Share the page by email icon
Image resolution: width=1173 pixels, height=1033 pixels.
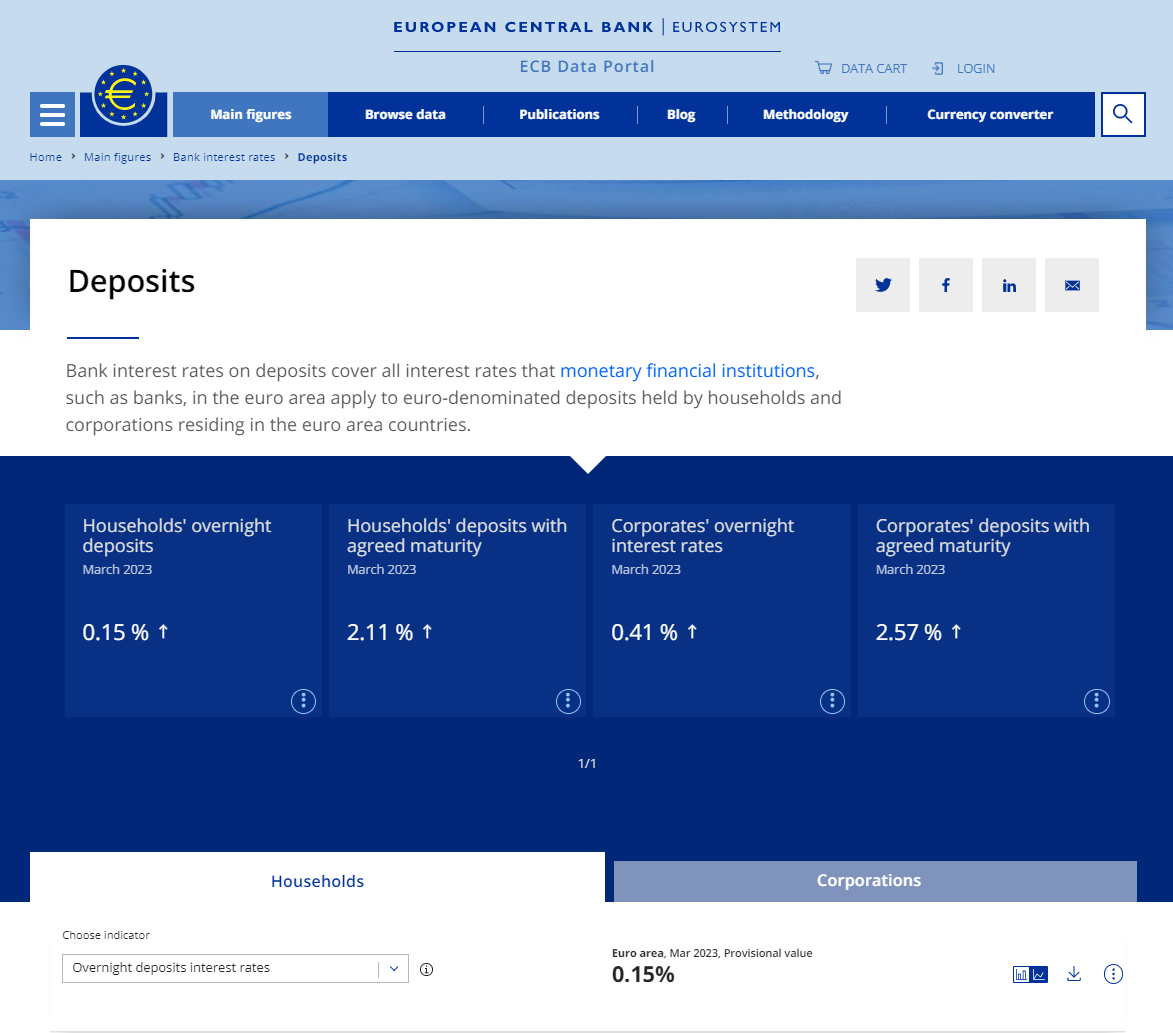pyautogui.click(x=1071, y=285)
